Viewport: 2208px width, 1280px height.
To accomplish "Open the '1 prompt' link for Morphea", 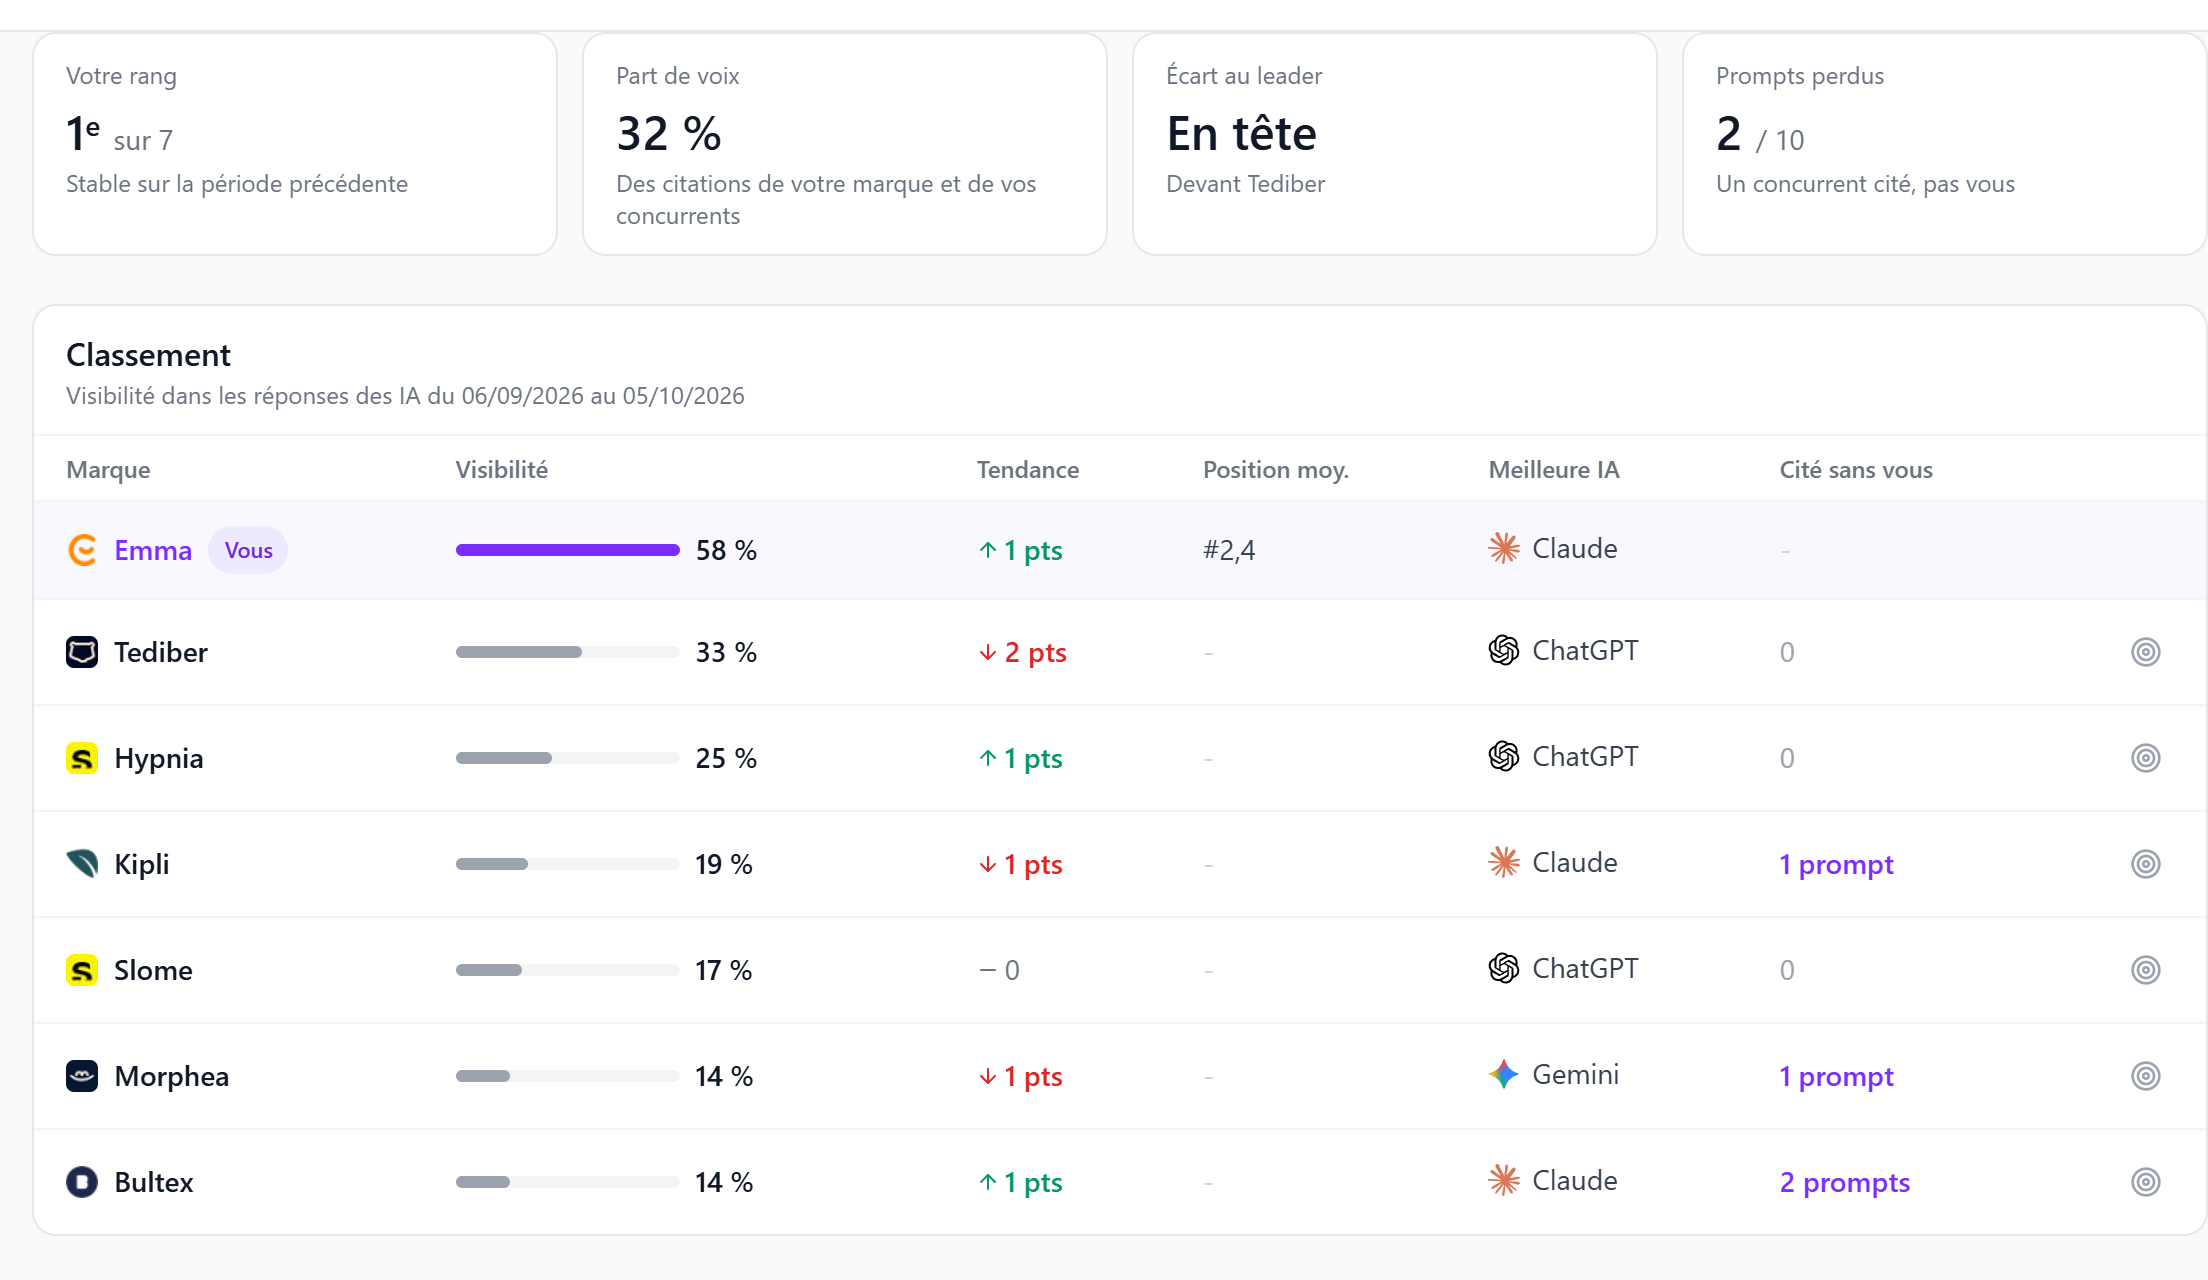I will tap(1836, 1076).
